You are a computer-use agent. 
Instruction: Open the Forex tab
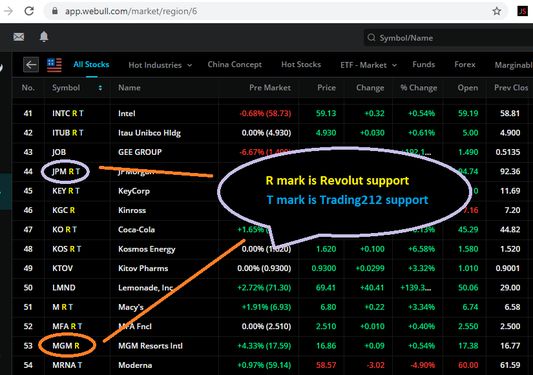click(465, 65)
